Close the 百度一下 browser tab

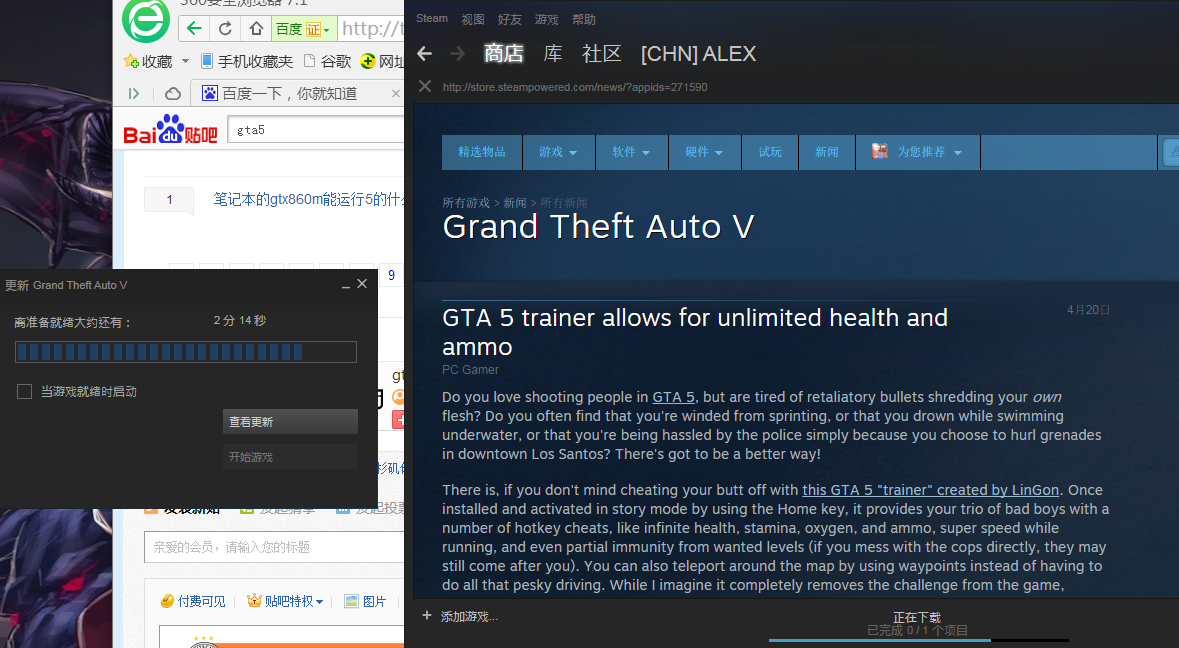click(396, 94)
